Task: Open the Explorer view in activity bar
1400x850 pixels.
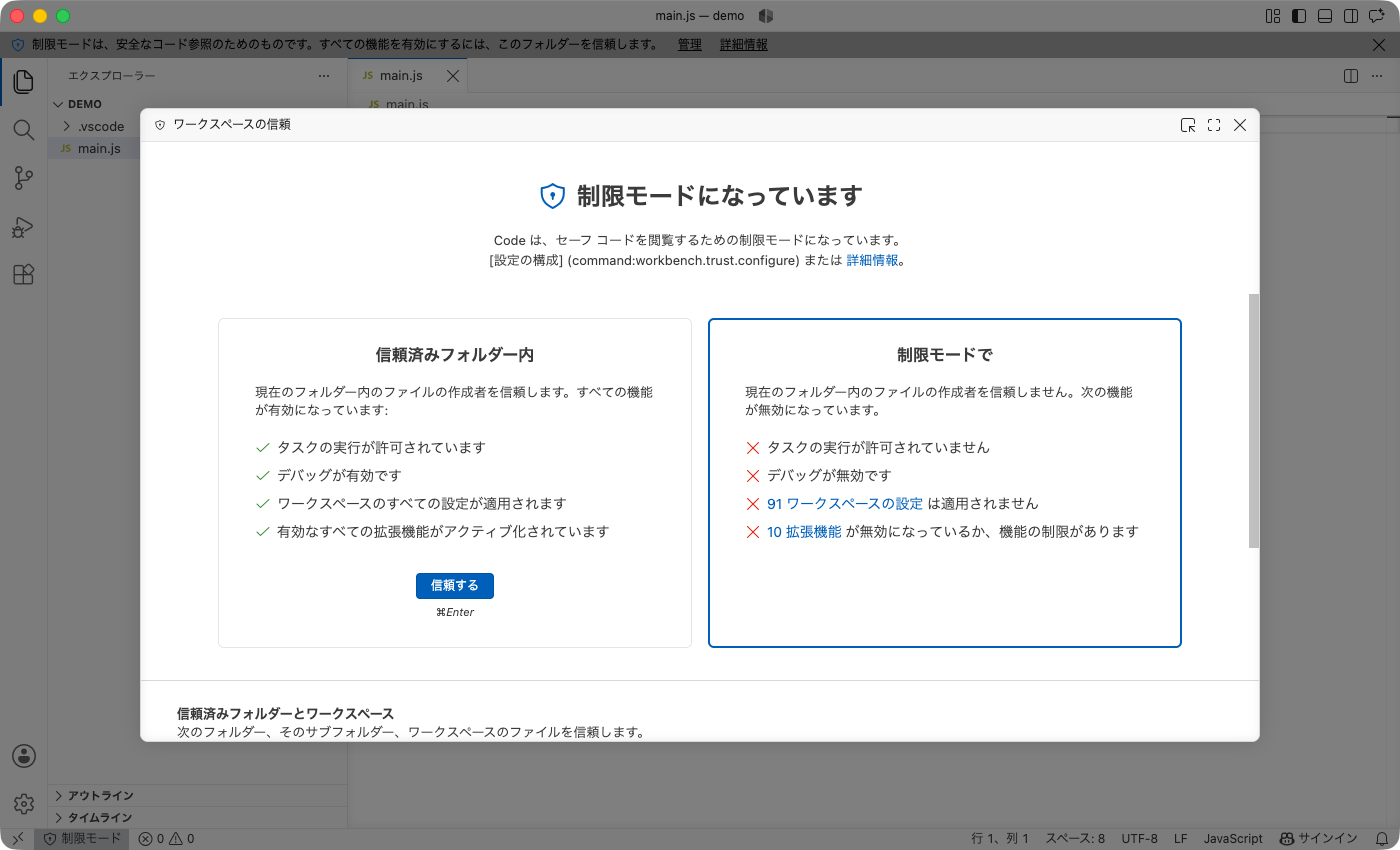Action: [24, 82]
